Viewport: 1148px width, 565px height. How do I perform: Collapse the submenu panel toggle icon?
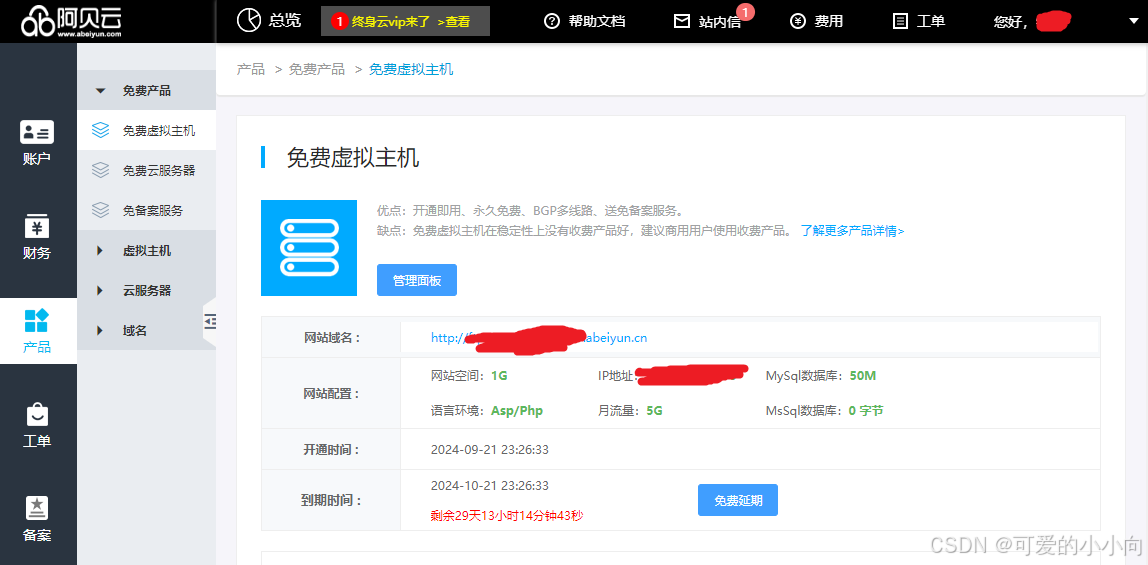[210, 321]
